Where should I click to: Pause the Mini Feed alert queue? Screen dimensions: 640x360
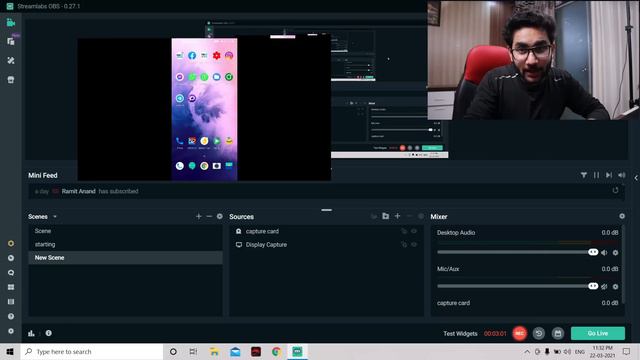pyautogui.click(x=596, y=175)
